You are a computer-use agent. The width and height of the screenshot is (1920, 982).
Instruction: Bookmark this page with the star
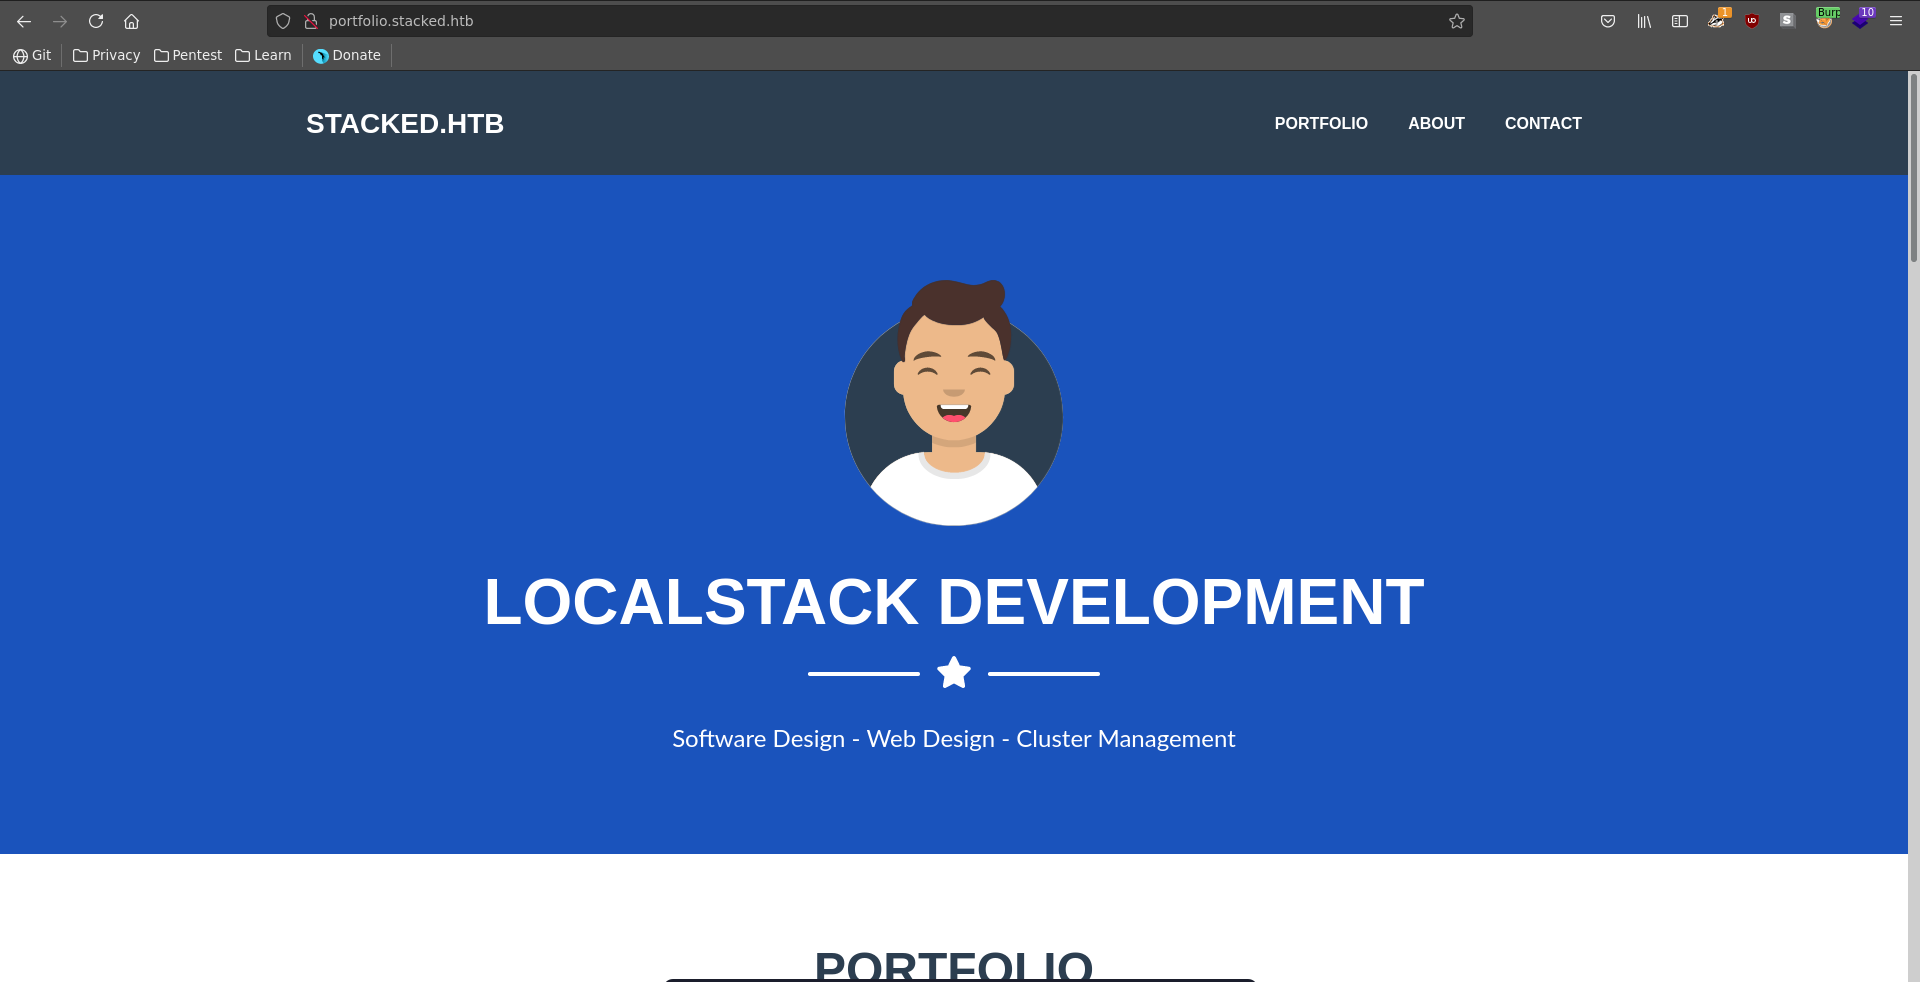click(1457, 21)
